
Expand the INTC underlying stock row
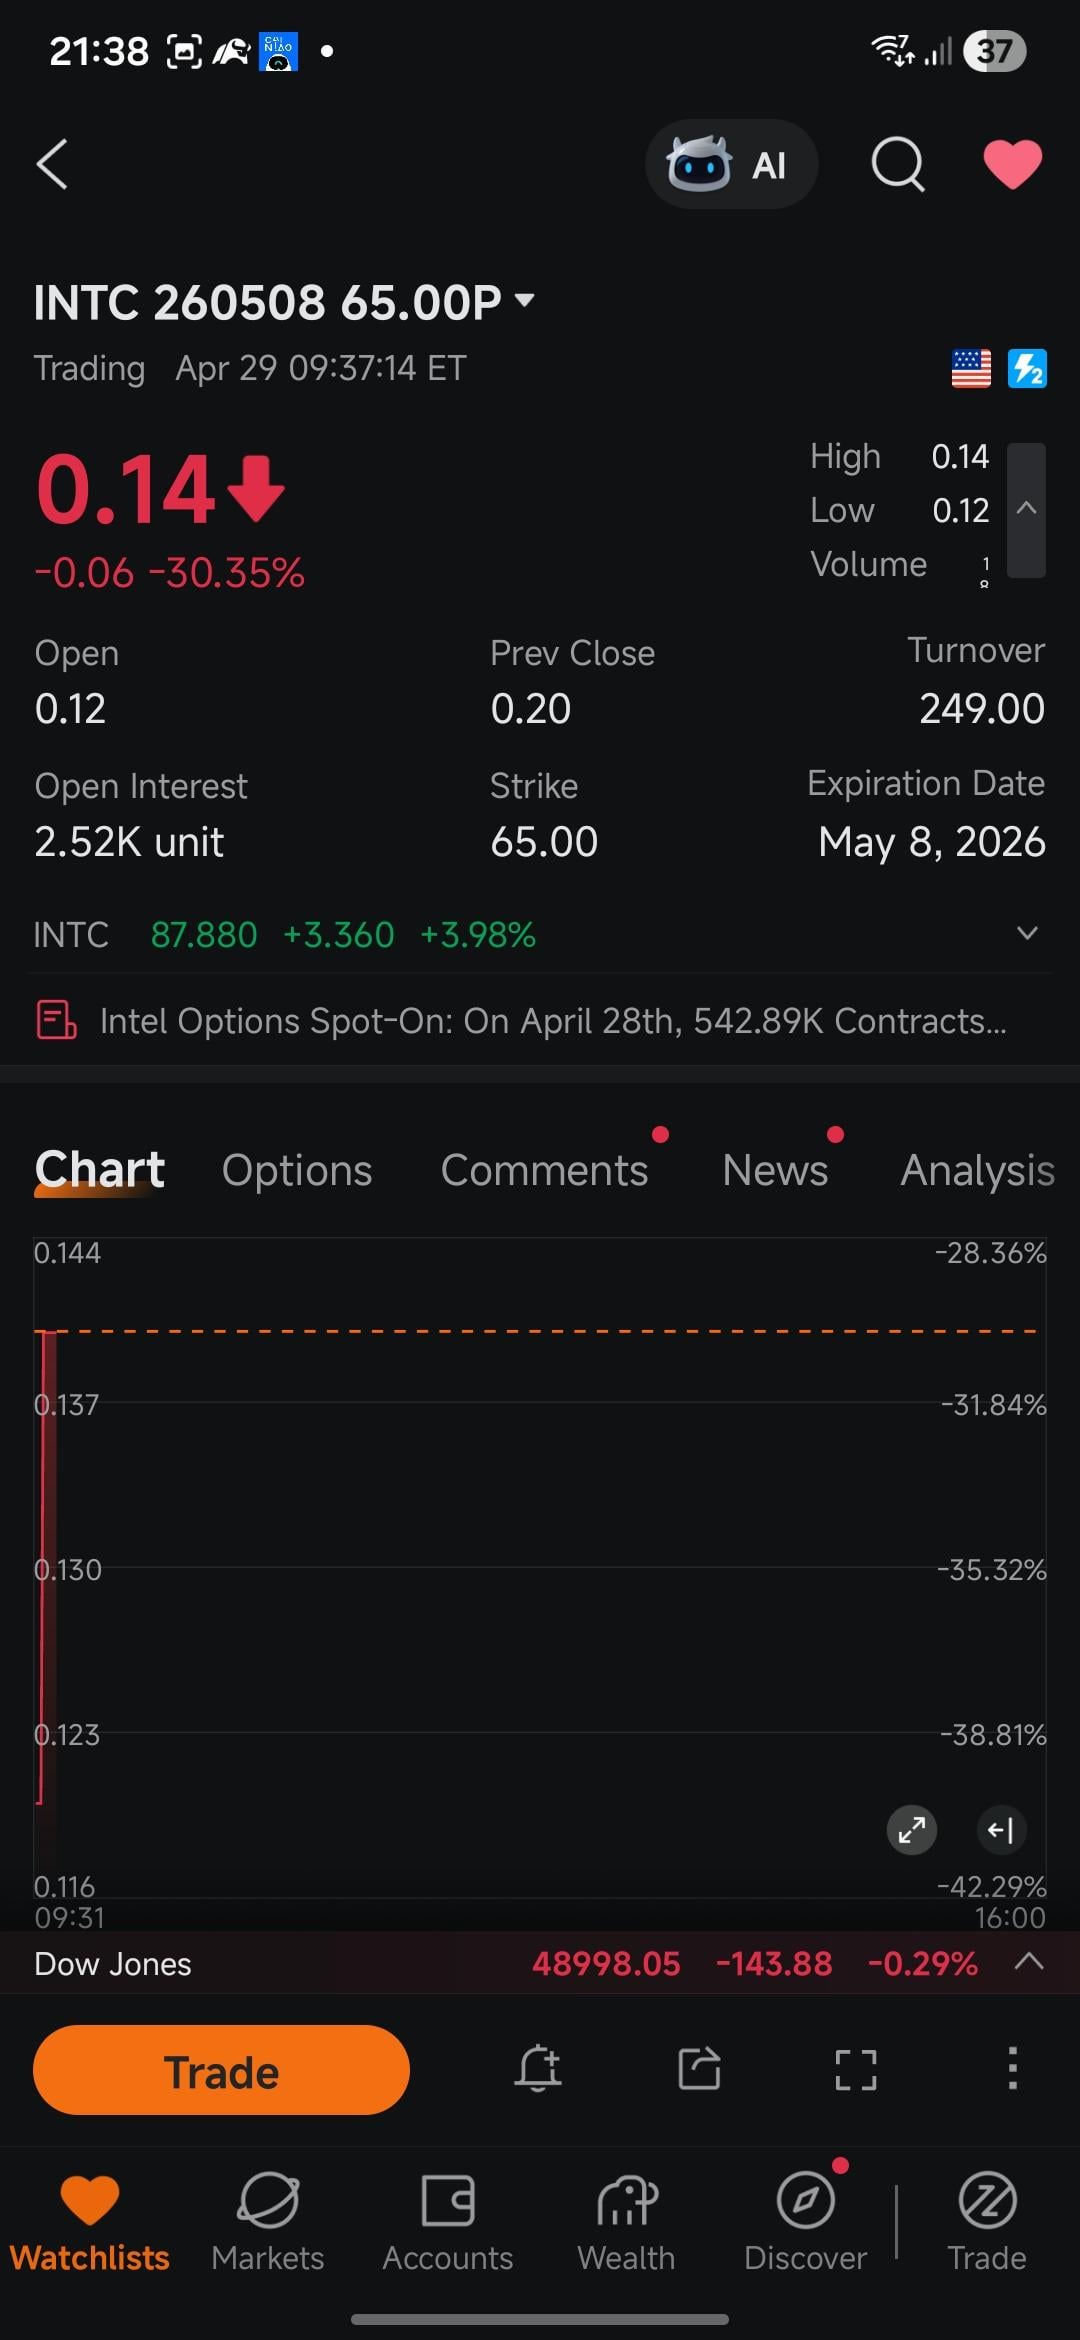point(1027,934)
